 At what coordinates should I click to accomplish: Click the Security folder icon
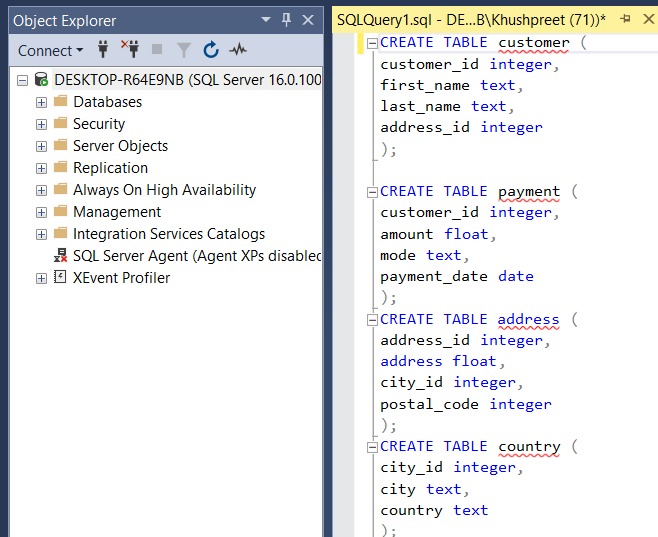60,123
